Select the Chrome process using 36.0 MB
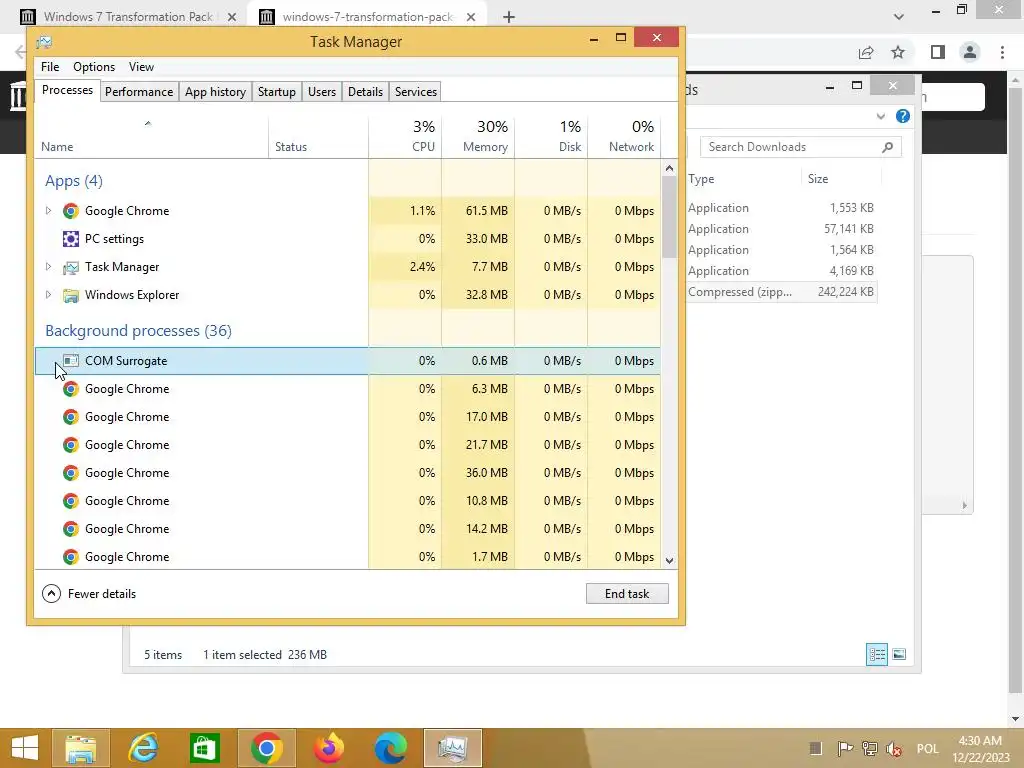This screenshot has width=1024, height=768. pos(347,473)
